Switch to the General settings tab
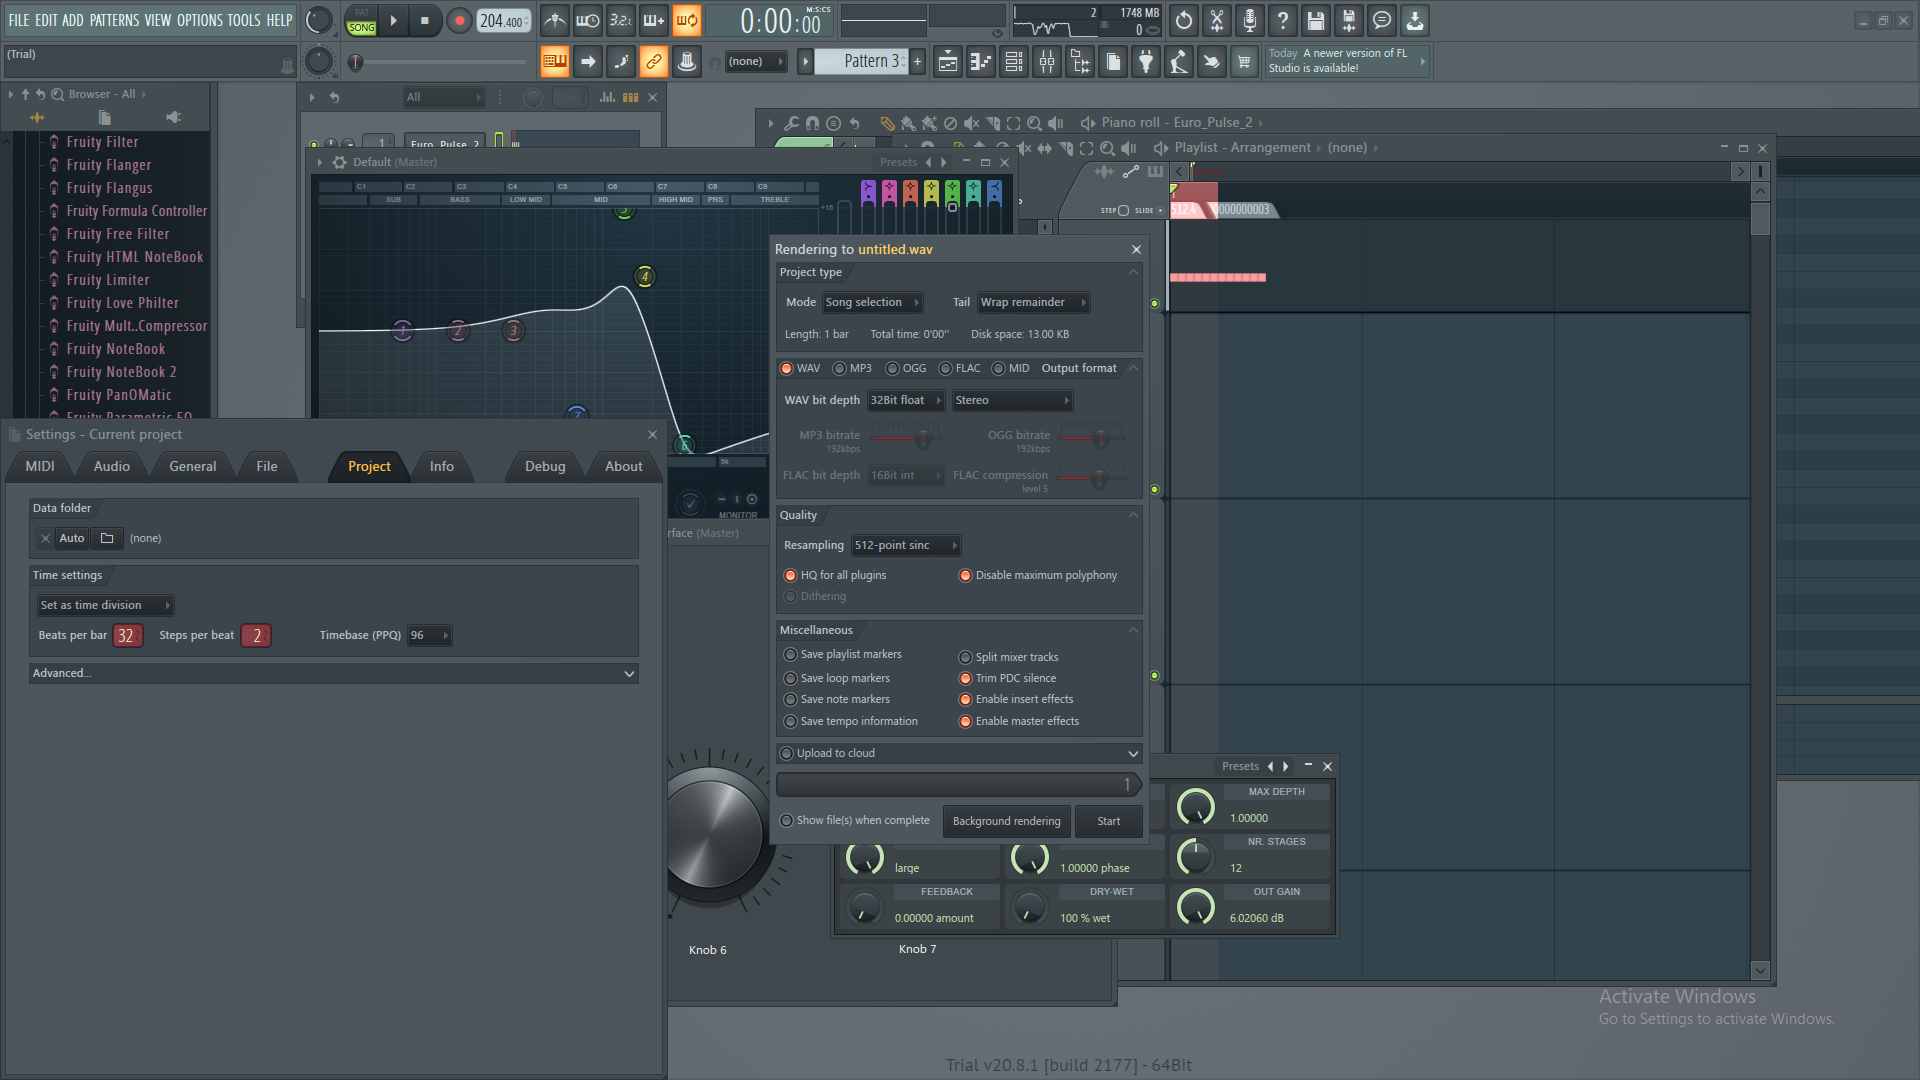Screen dimensions: 1920x1080 pos(192,466)
